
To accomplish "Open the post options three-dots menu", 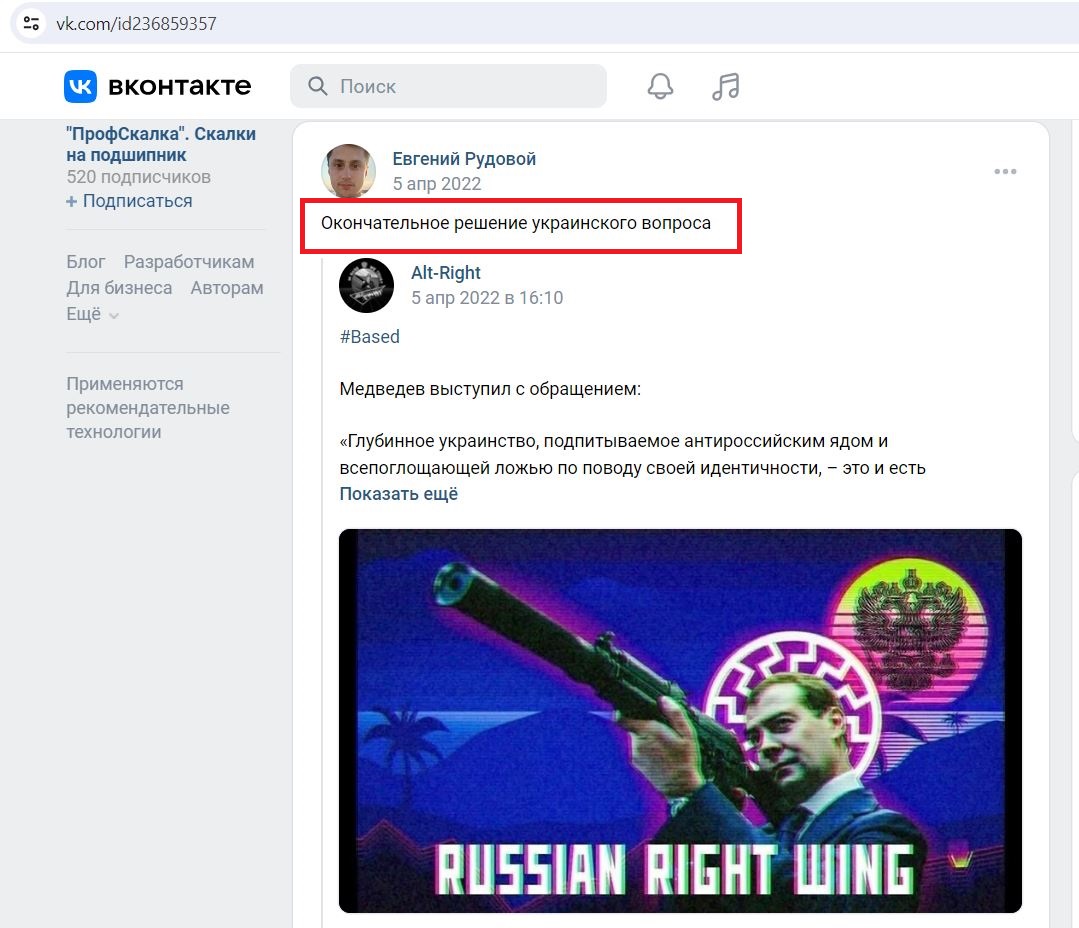I will (x=1005, y=171).
